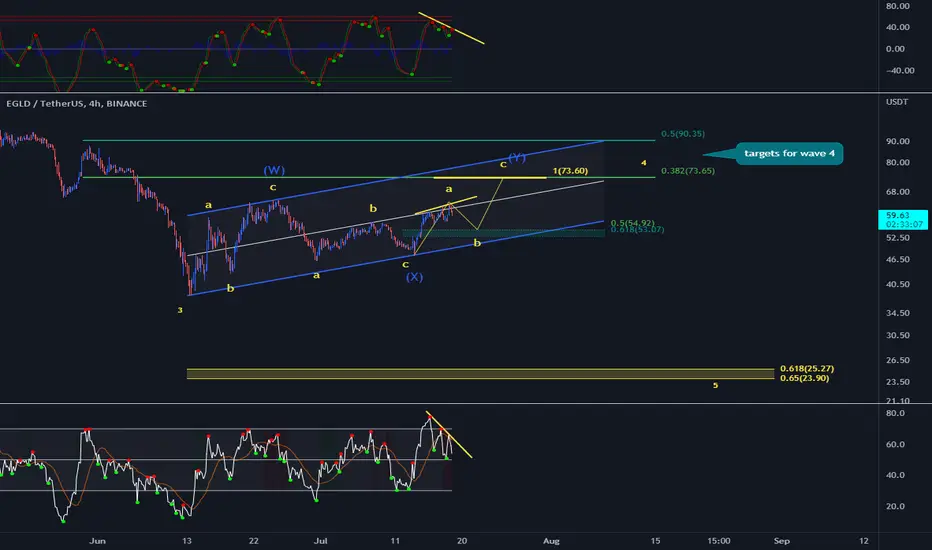The height and width of the screenshot is (550, 932).
Task: Select the 0.5(90.35) fib level label
Action: point(683,134)
